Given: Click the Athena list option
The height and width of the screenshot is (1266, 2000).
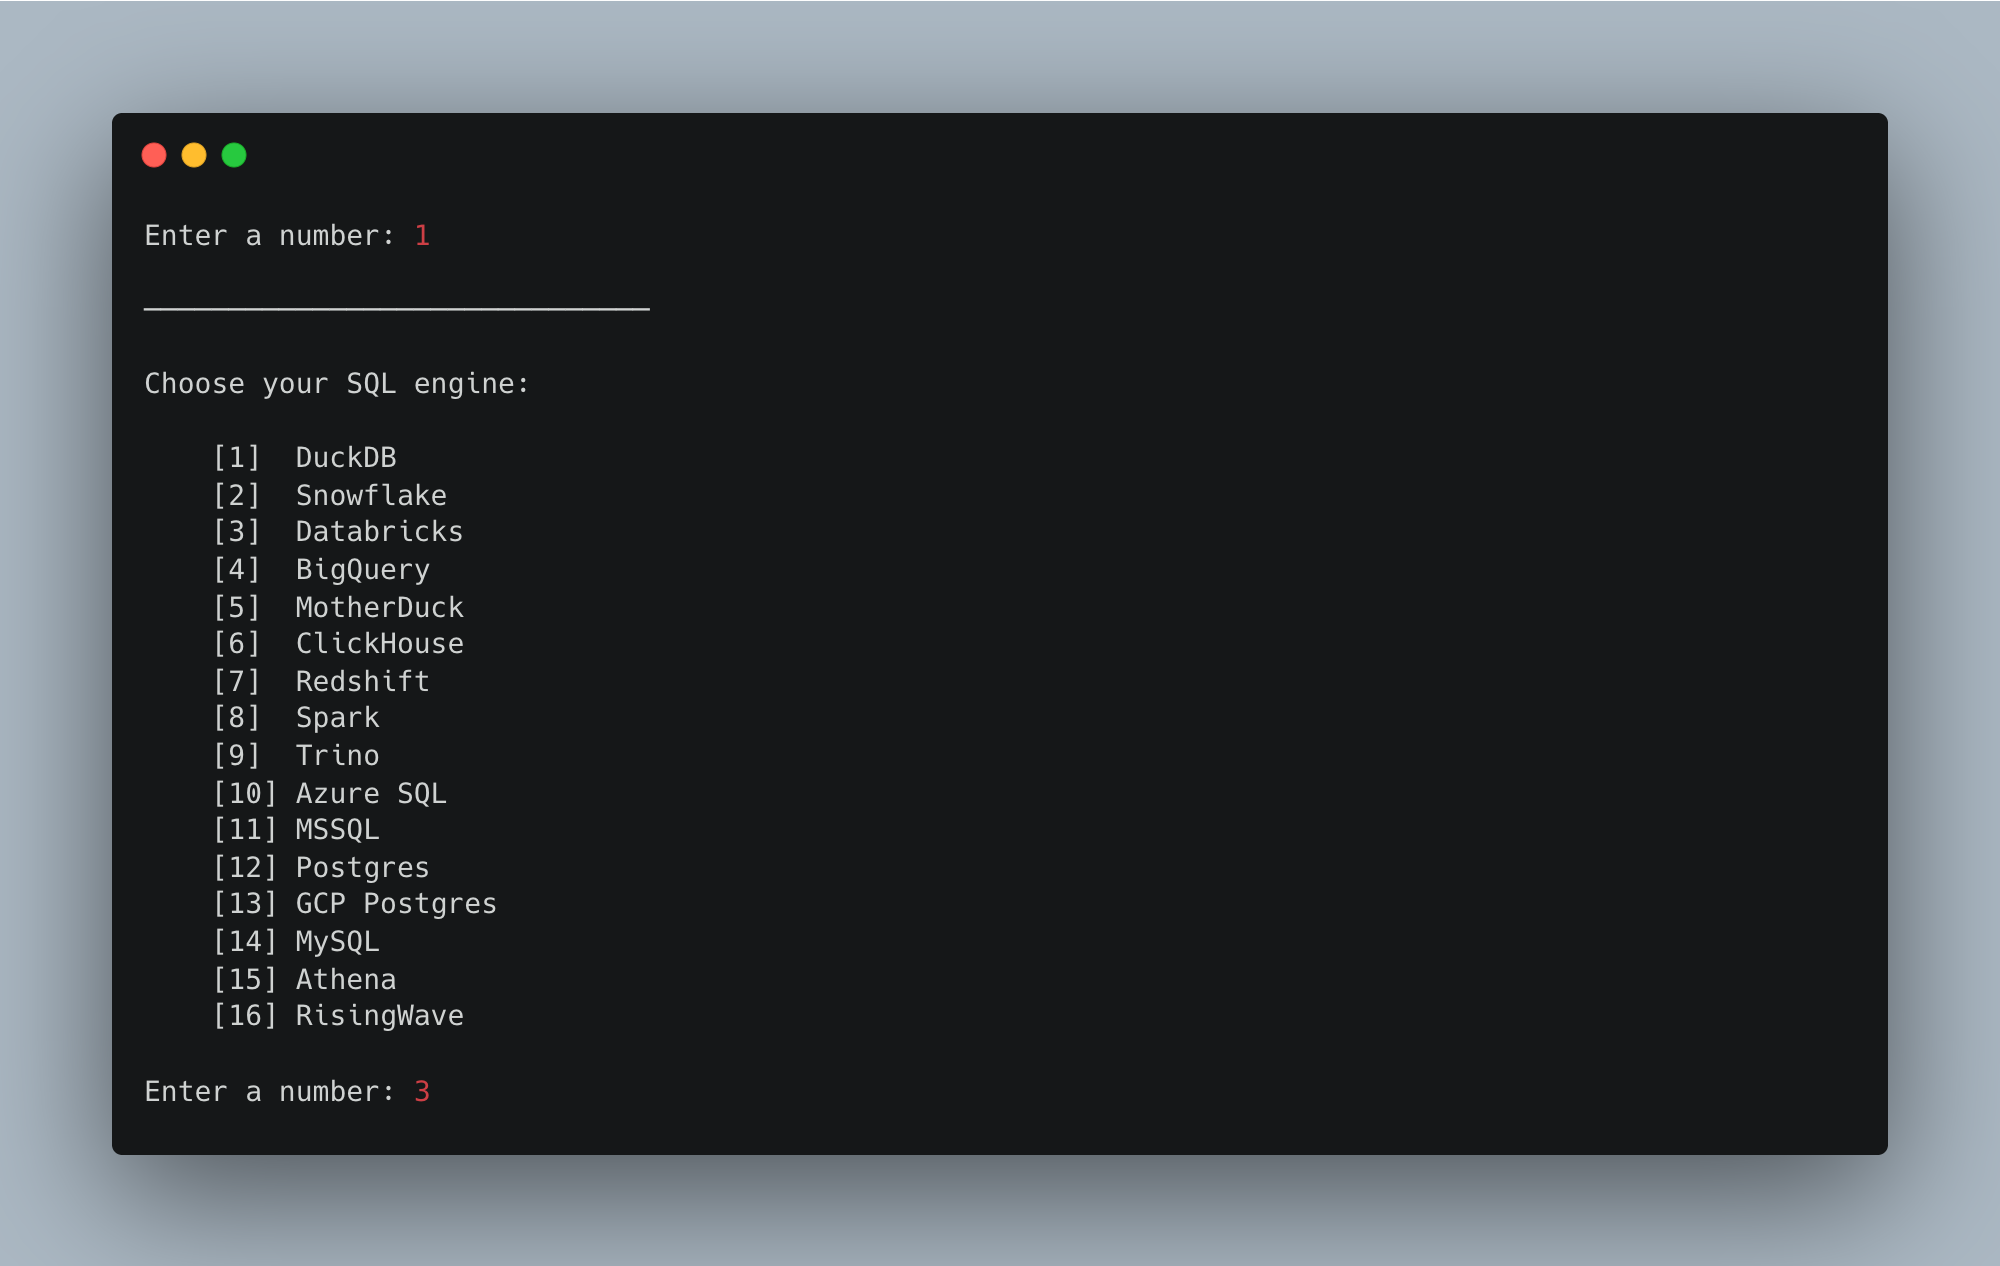Looking at the screenshot, I should pos(345,979).
